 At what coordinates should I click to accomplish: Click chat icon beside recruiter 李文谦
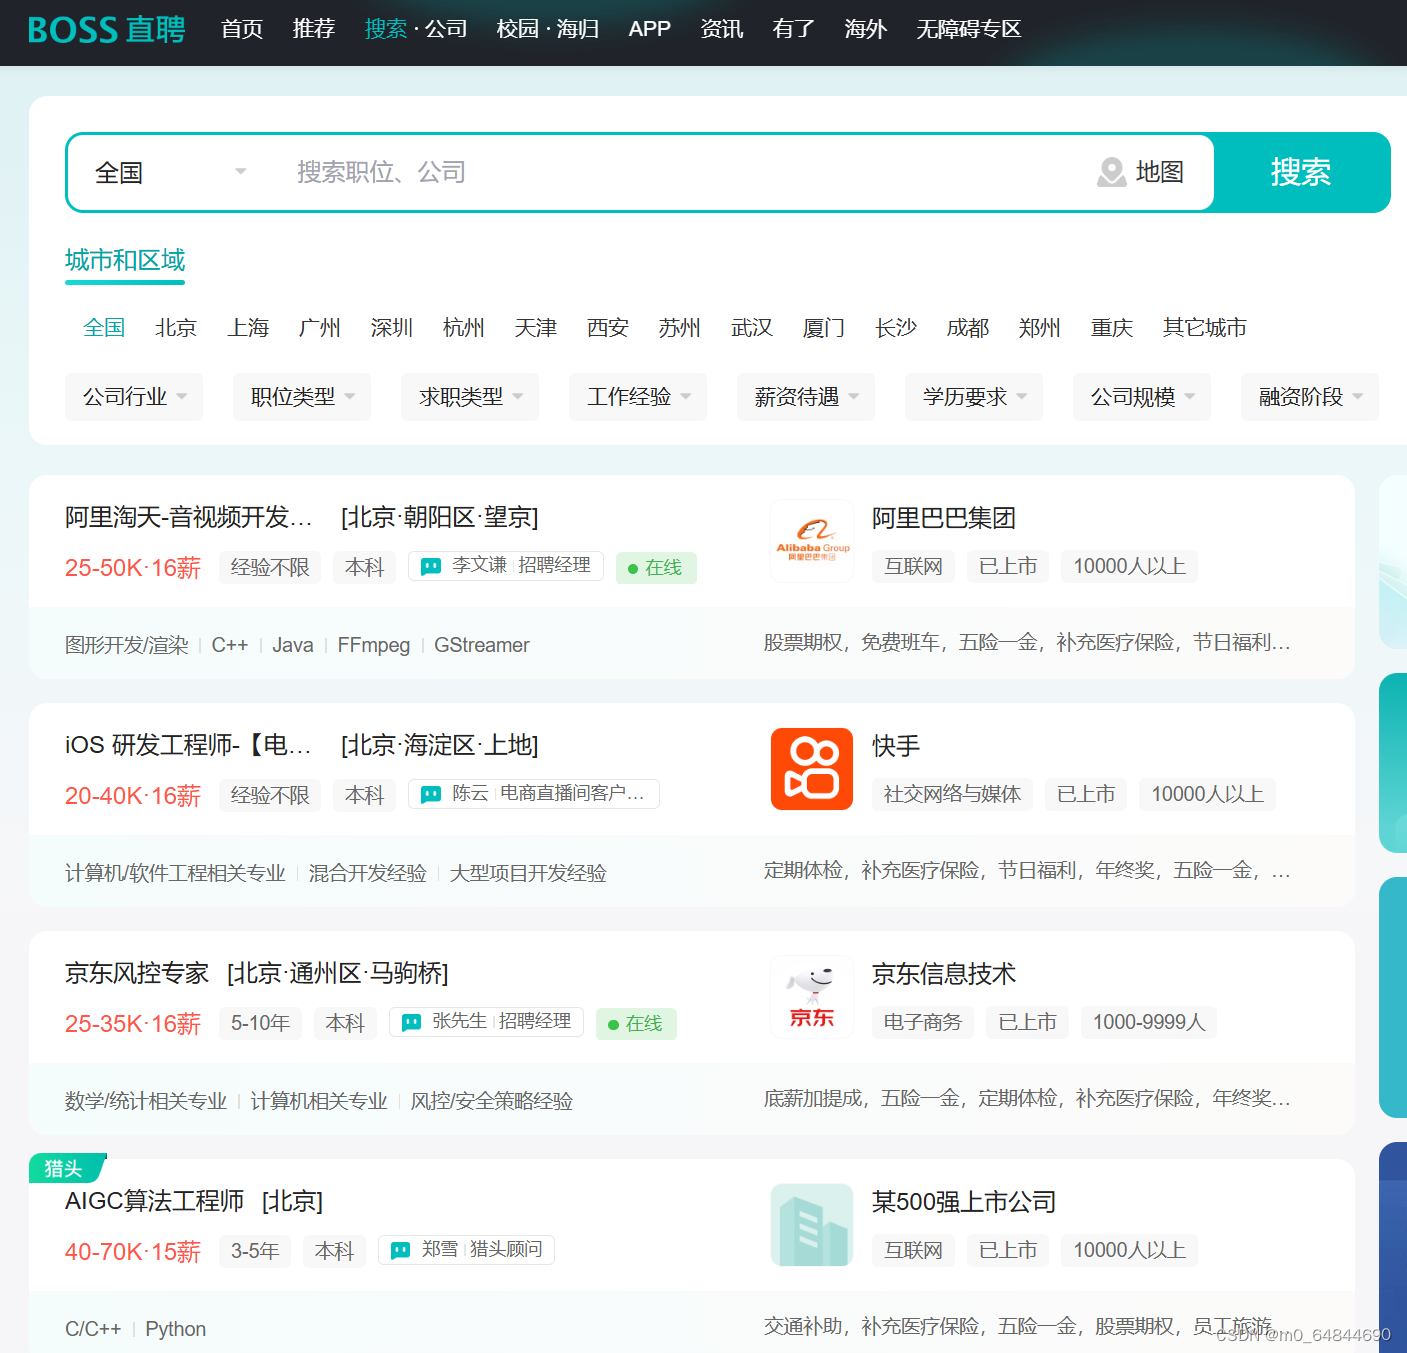click(431, 566)
